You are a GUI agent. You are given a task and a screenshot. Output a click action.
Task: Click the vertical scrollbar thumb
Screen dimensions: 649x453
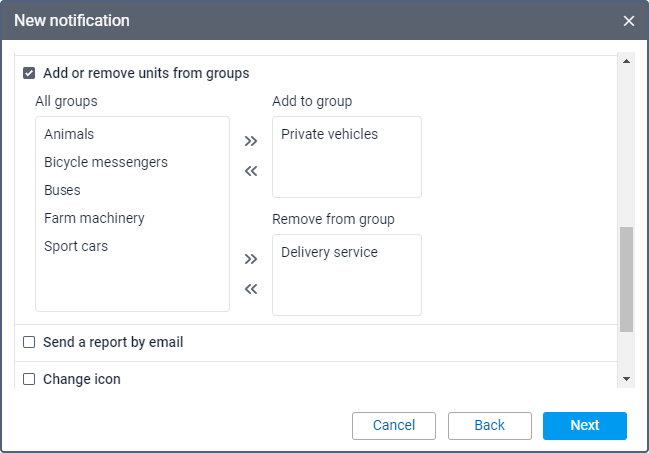click(626, 279)
